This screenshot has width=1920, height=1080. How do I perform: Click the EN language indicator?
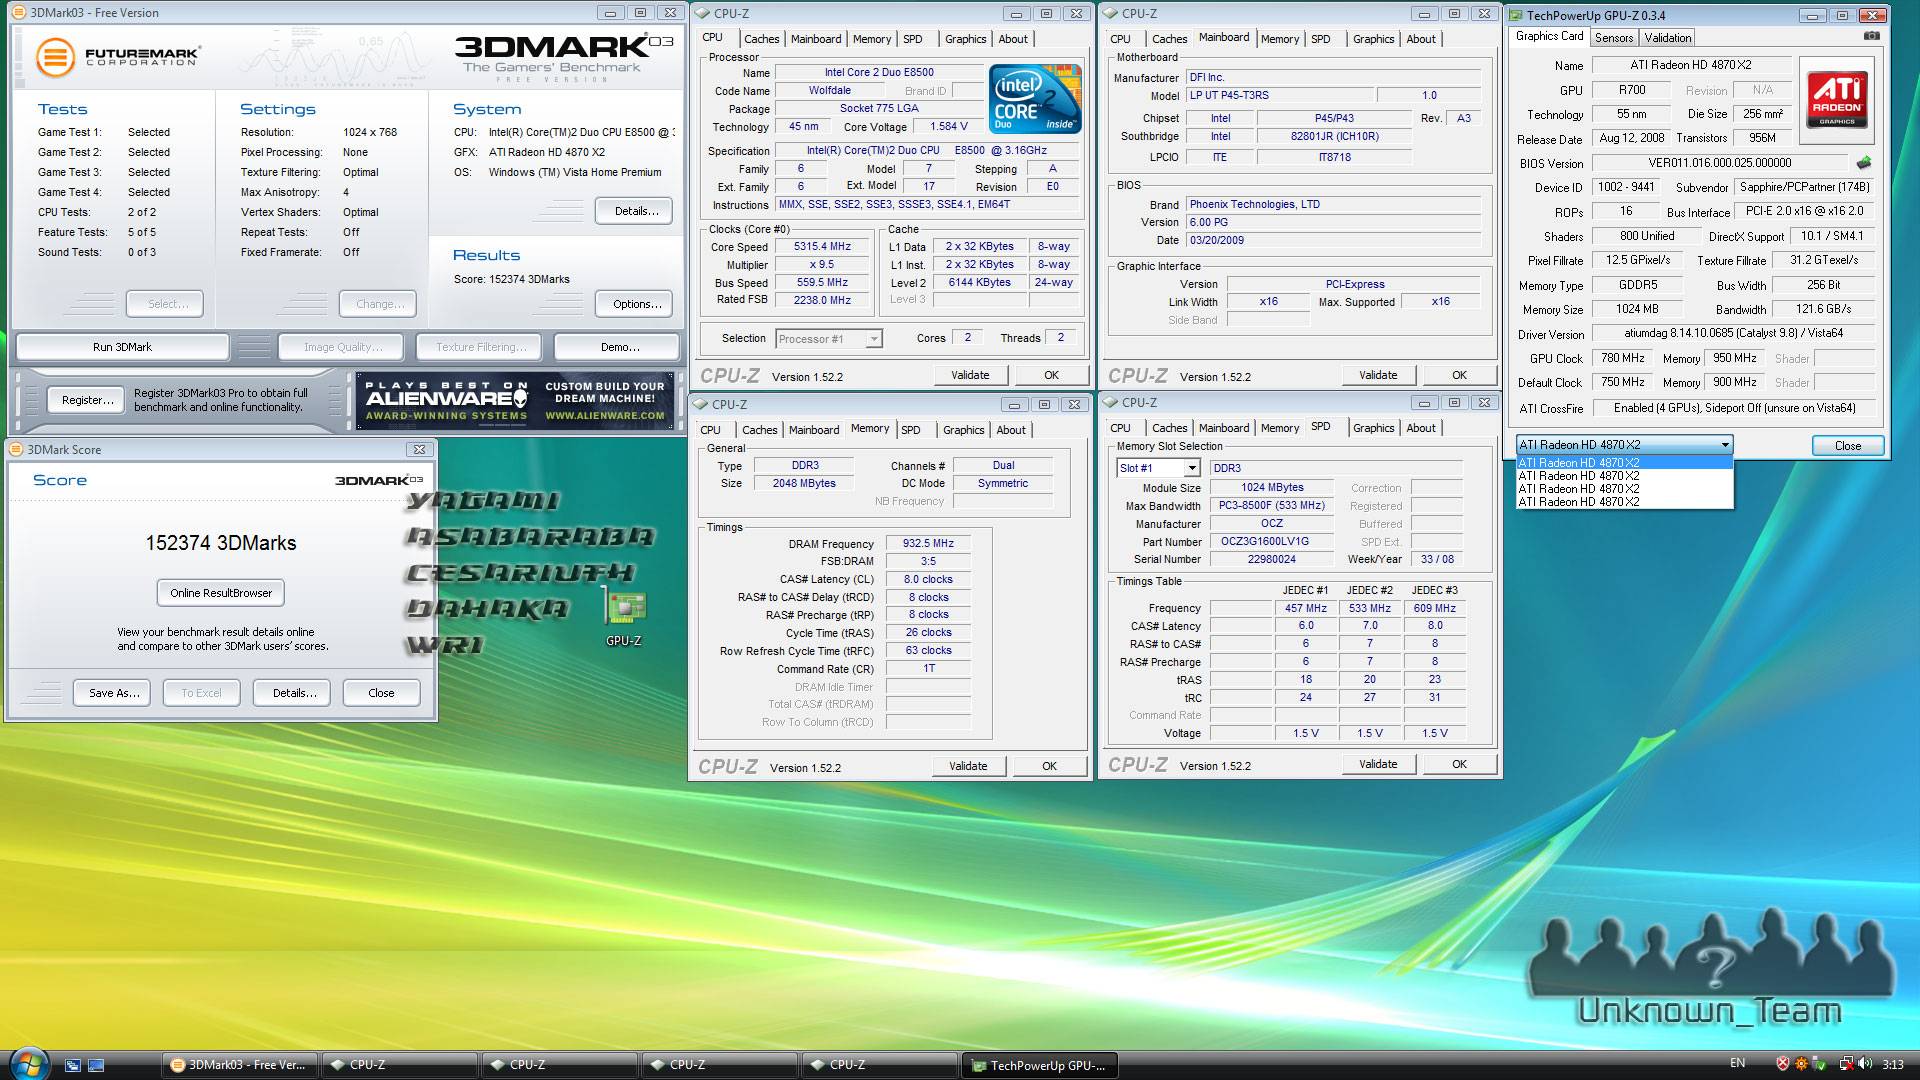[x=1738, y=1063]
